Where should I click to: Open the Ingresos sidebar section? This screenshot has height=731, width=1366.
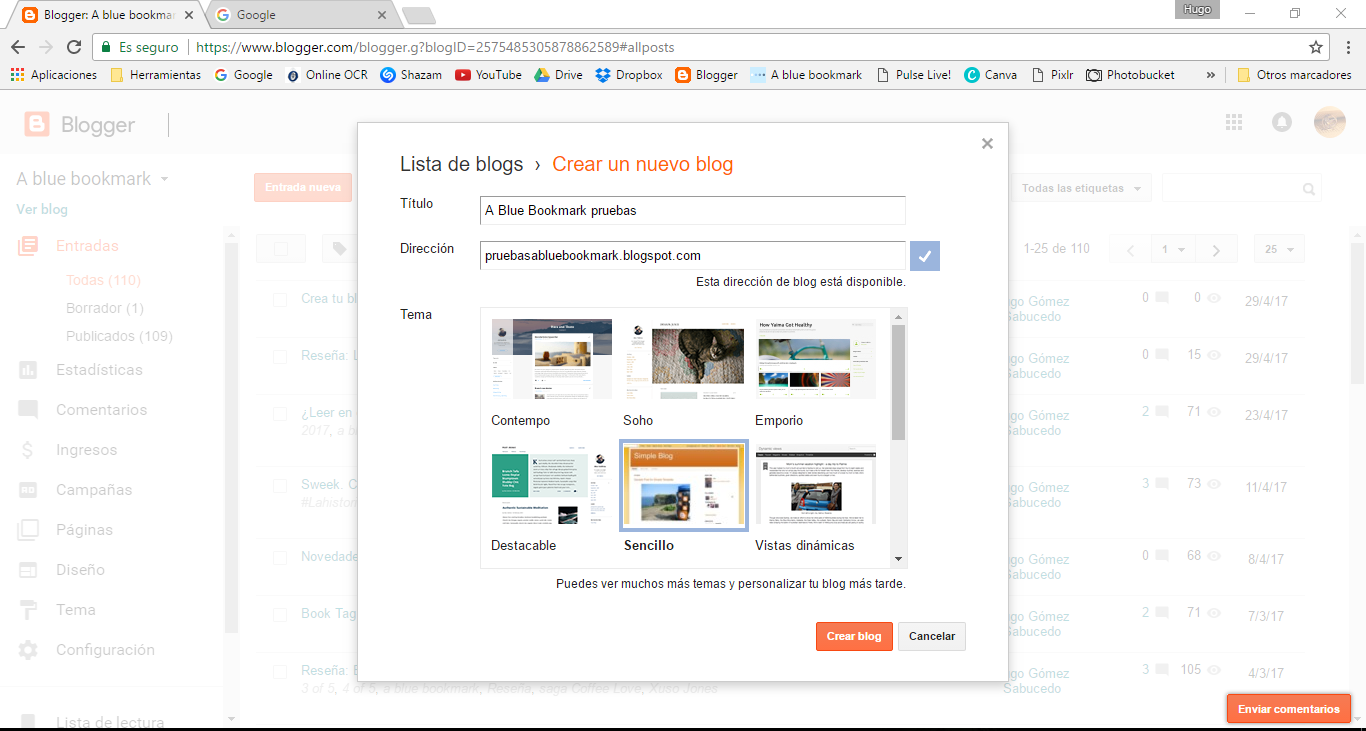[x=86, y=450]
